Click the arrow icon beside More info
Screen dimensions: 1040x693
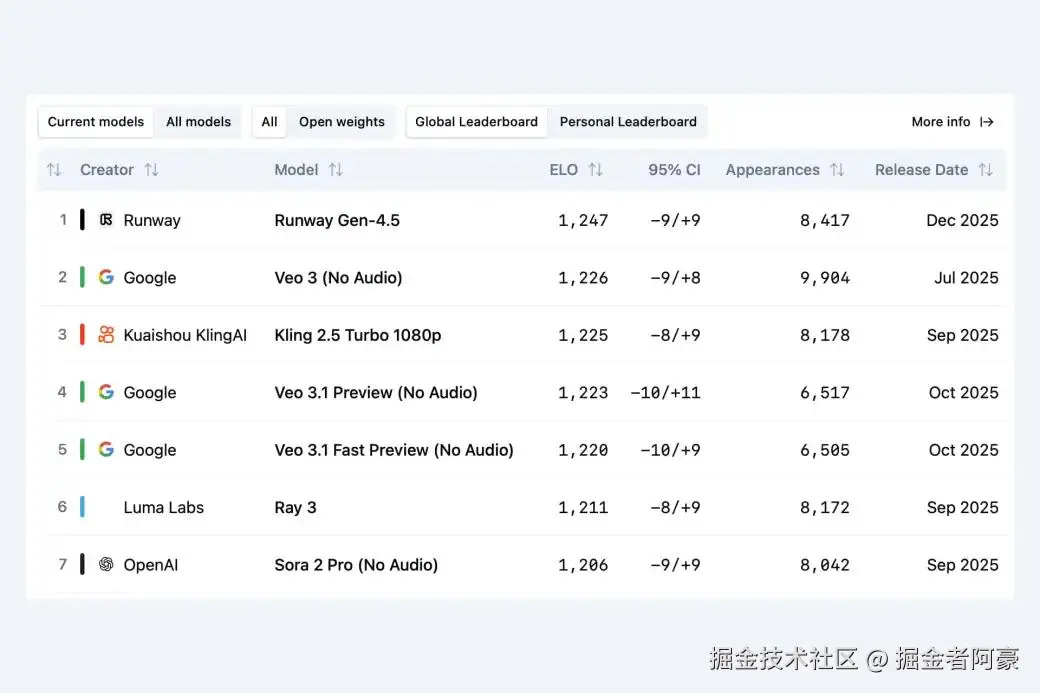[987, 122]
